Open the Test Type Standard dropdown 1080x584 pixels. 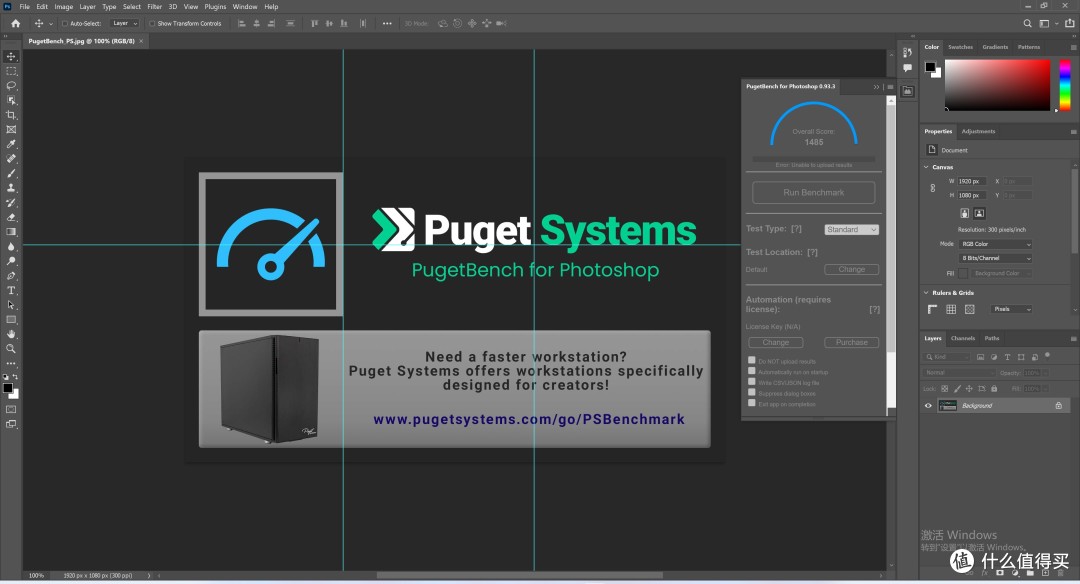click(x=851, y=229)
